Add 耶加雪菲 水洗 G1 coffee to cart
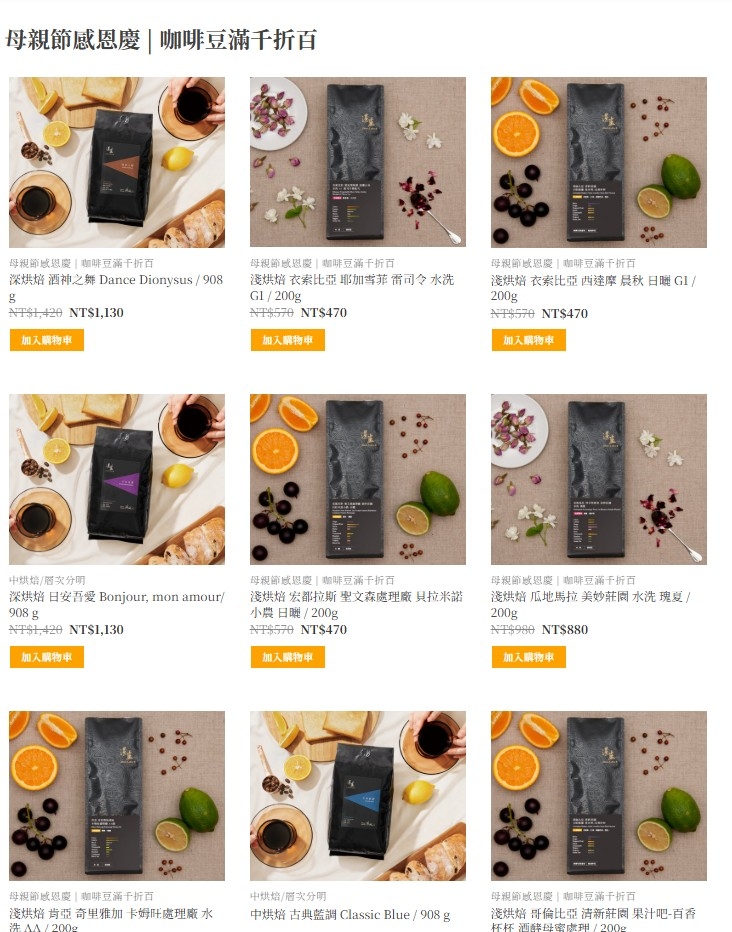Screen dimensions: 732x932 pos(288,341)
